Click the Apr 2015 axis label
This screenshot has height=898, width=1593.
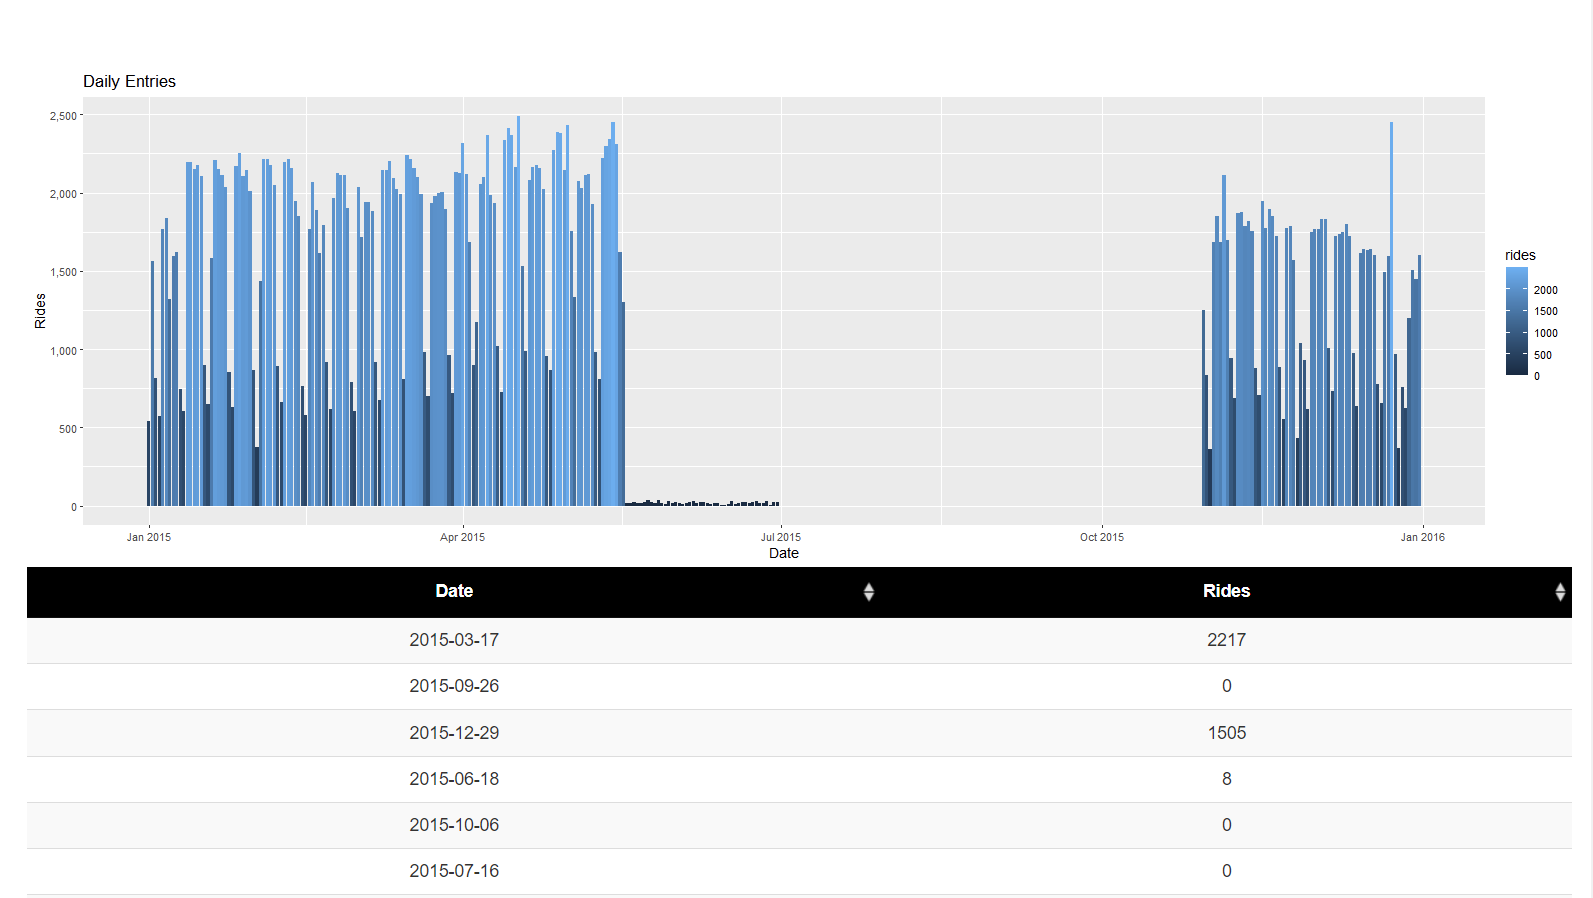462,537
